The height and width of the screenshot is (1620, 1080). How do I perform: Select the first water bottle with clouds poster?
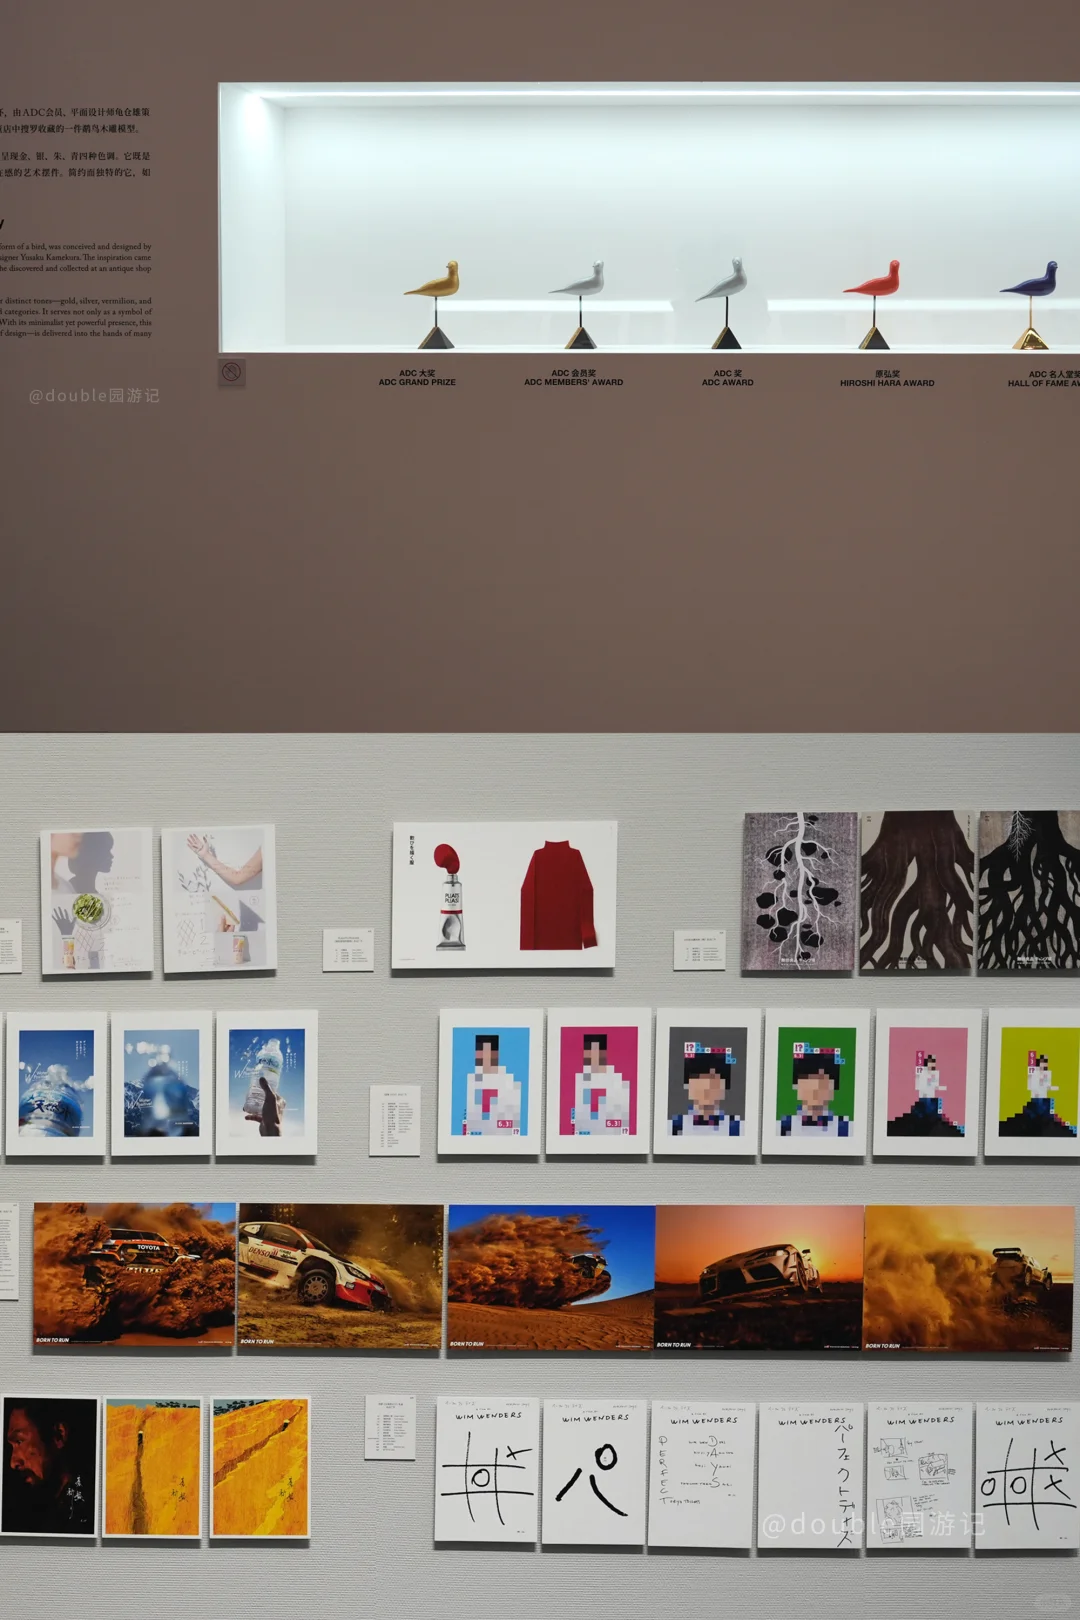tap(56, 1084)
